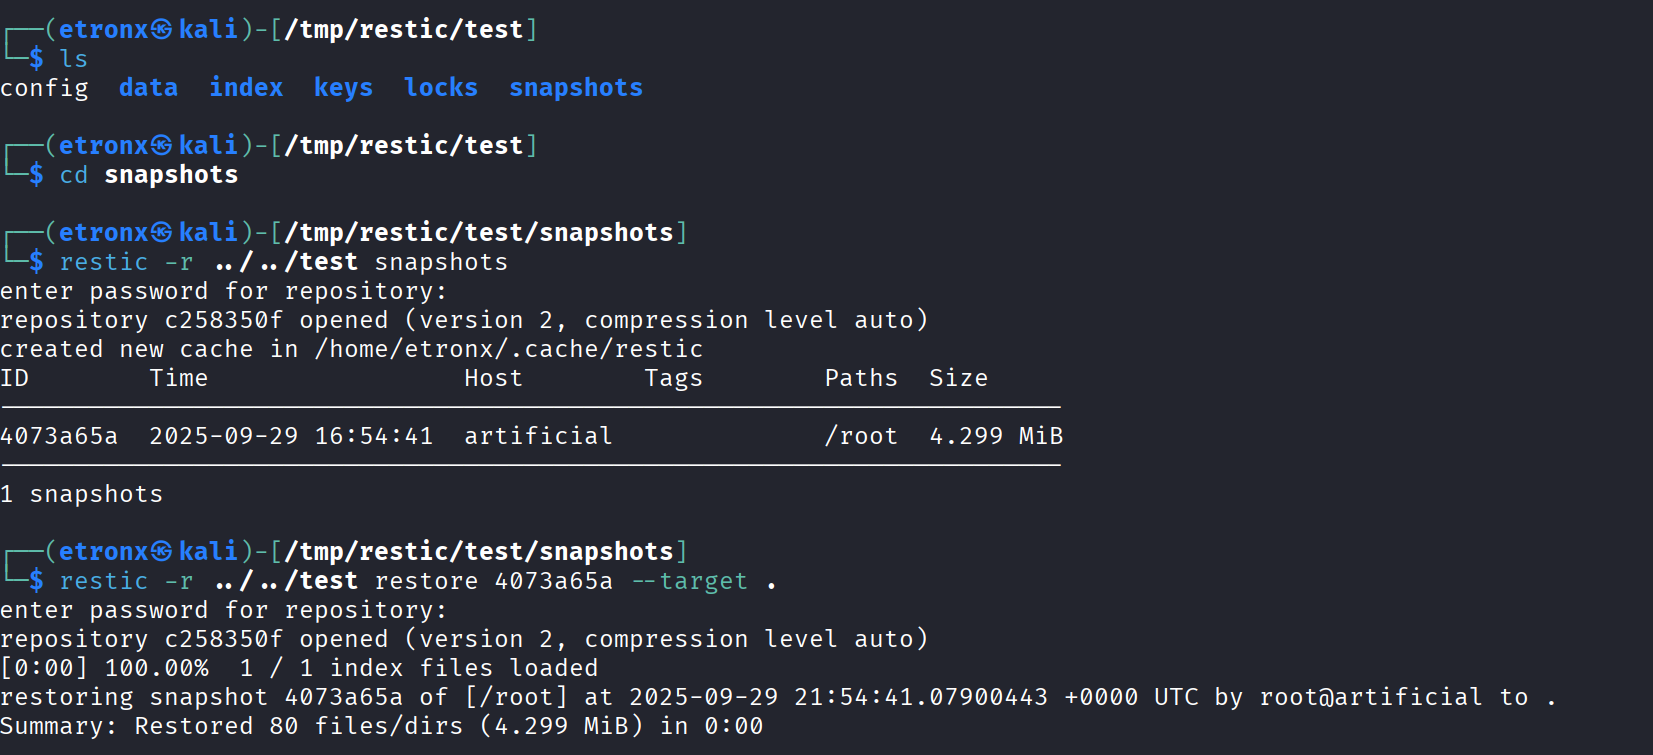This screenshot has width=1653, height=755.
Task: Click the 'artificial' host value
Action: pyautogui.click(x=538, y=436)
